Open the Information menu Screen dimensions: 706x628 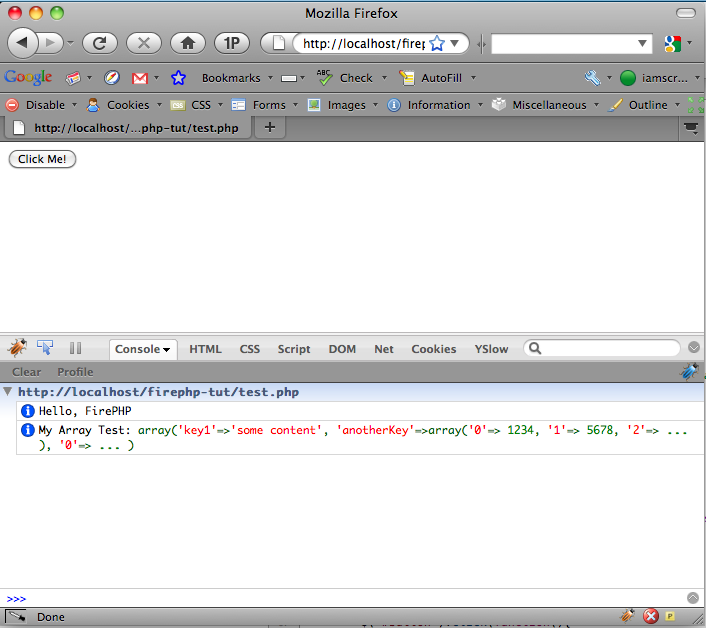coord(435,105)
